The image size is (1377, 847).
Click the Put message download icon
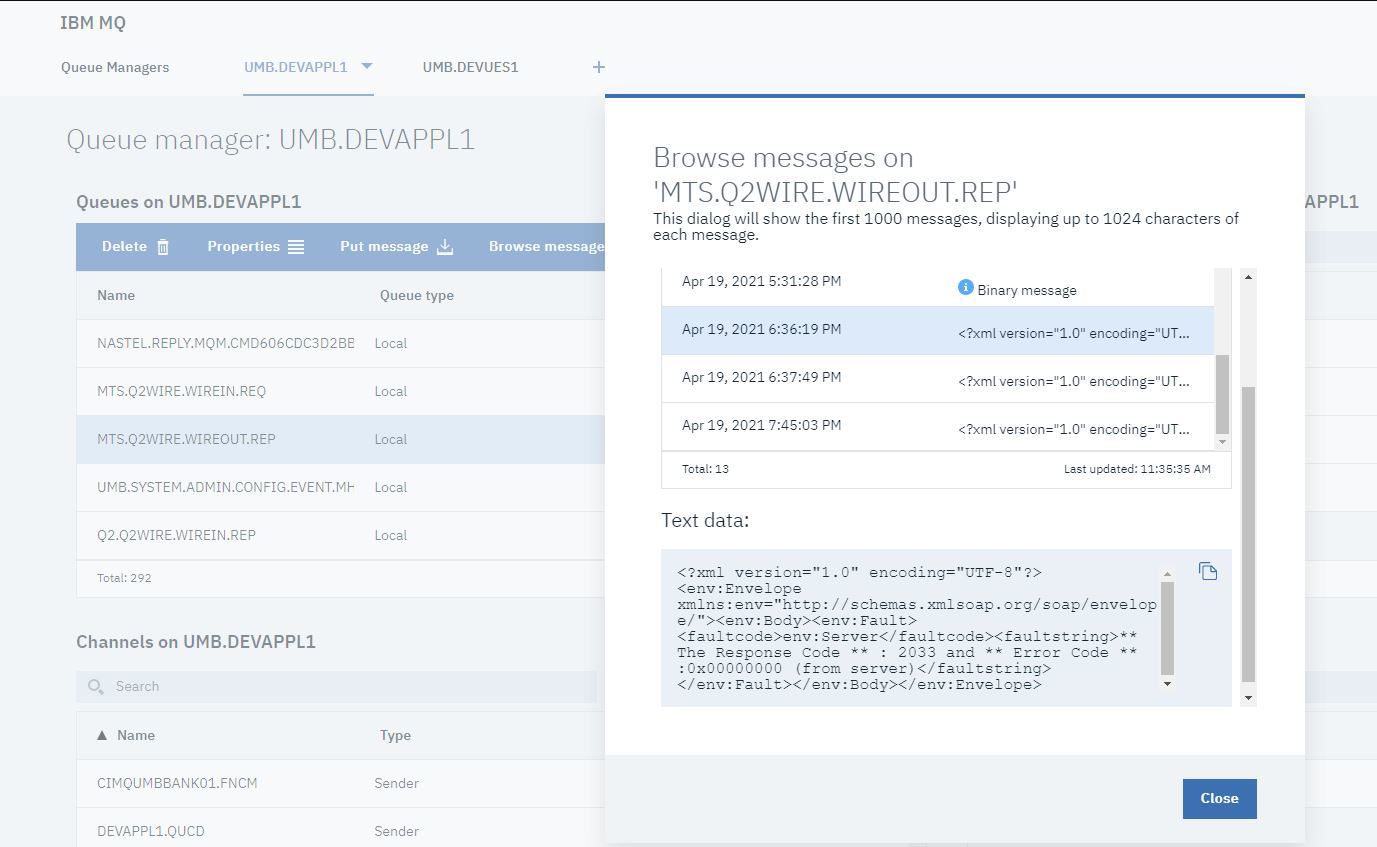(445, 247)
